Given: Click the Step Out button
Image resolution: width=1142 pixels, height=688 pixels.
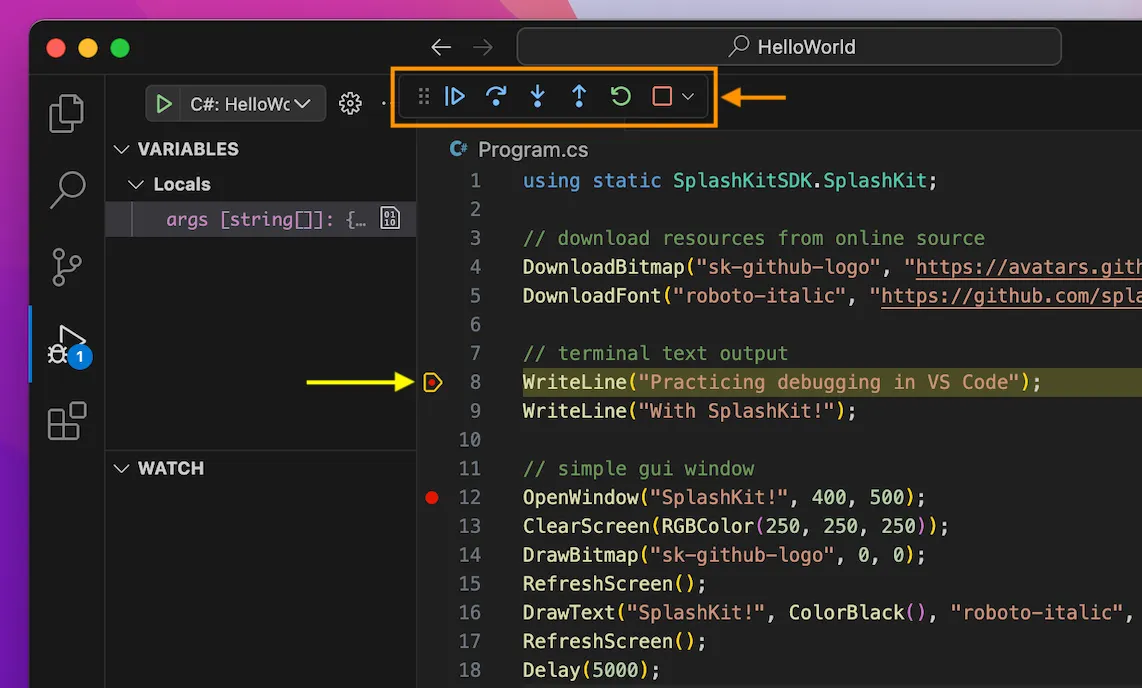Looking at the screenshot, I should tap(579, 96).
